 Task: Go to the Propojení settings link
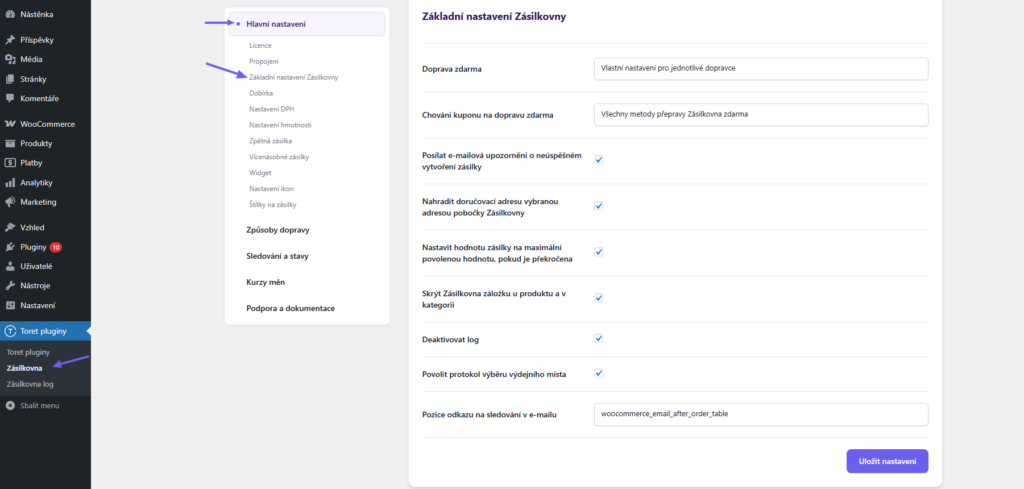pyautogui.click(x=264, y=61)
